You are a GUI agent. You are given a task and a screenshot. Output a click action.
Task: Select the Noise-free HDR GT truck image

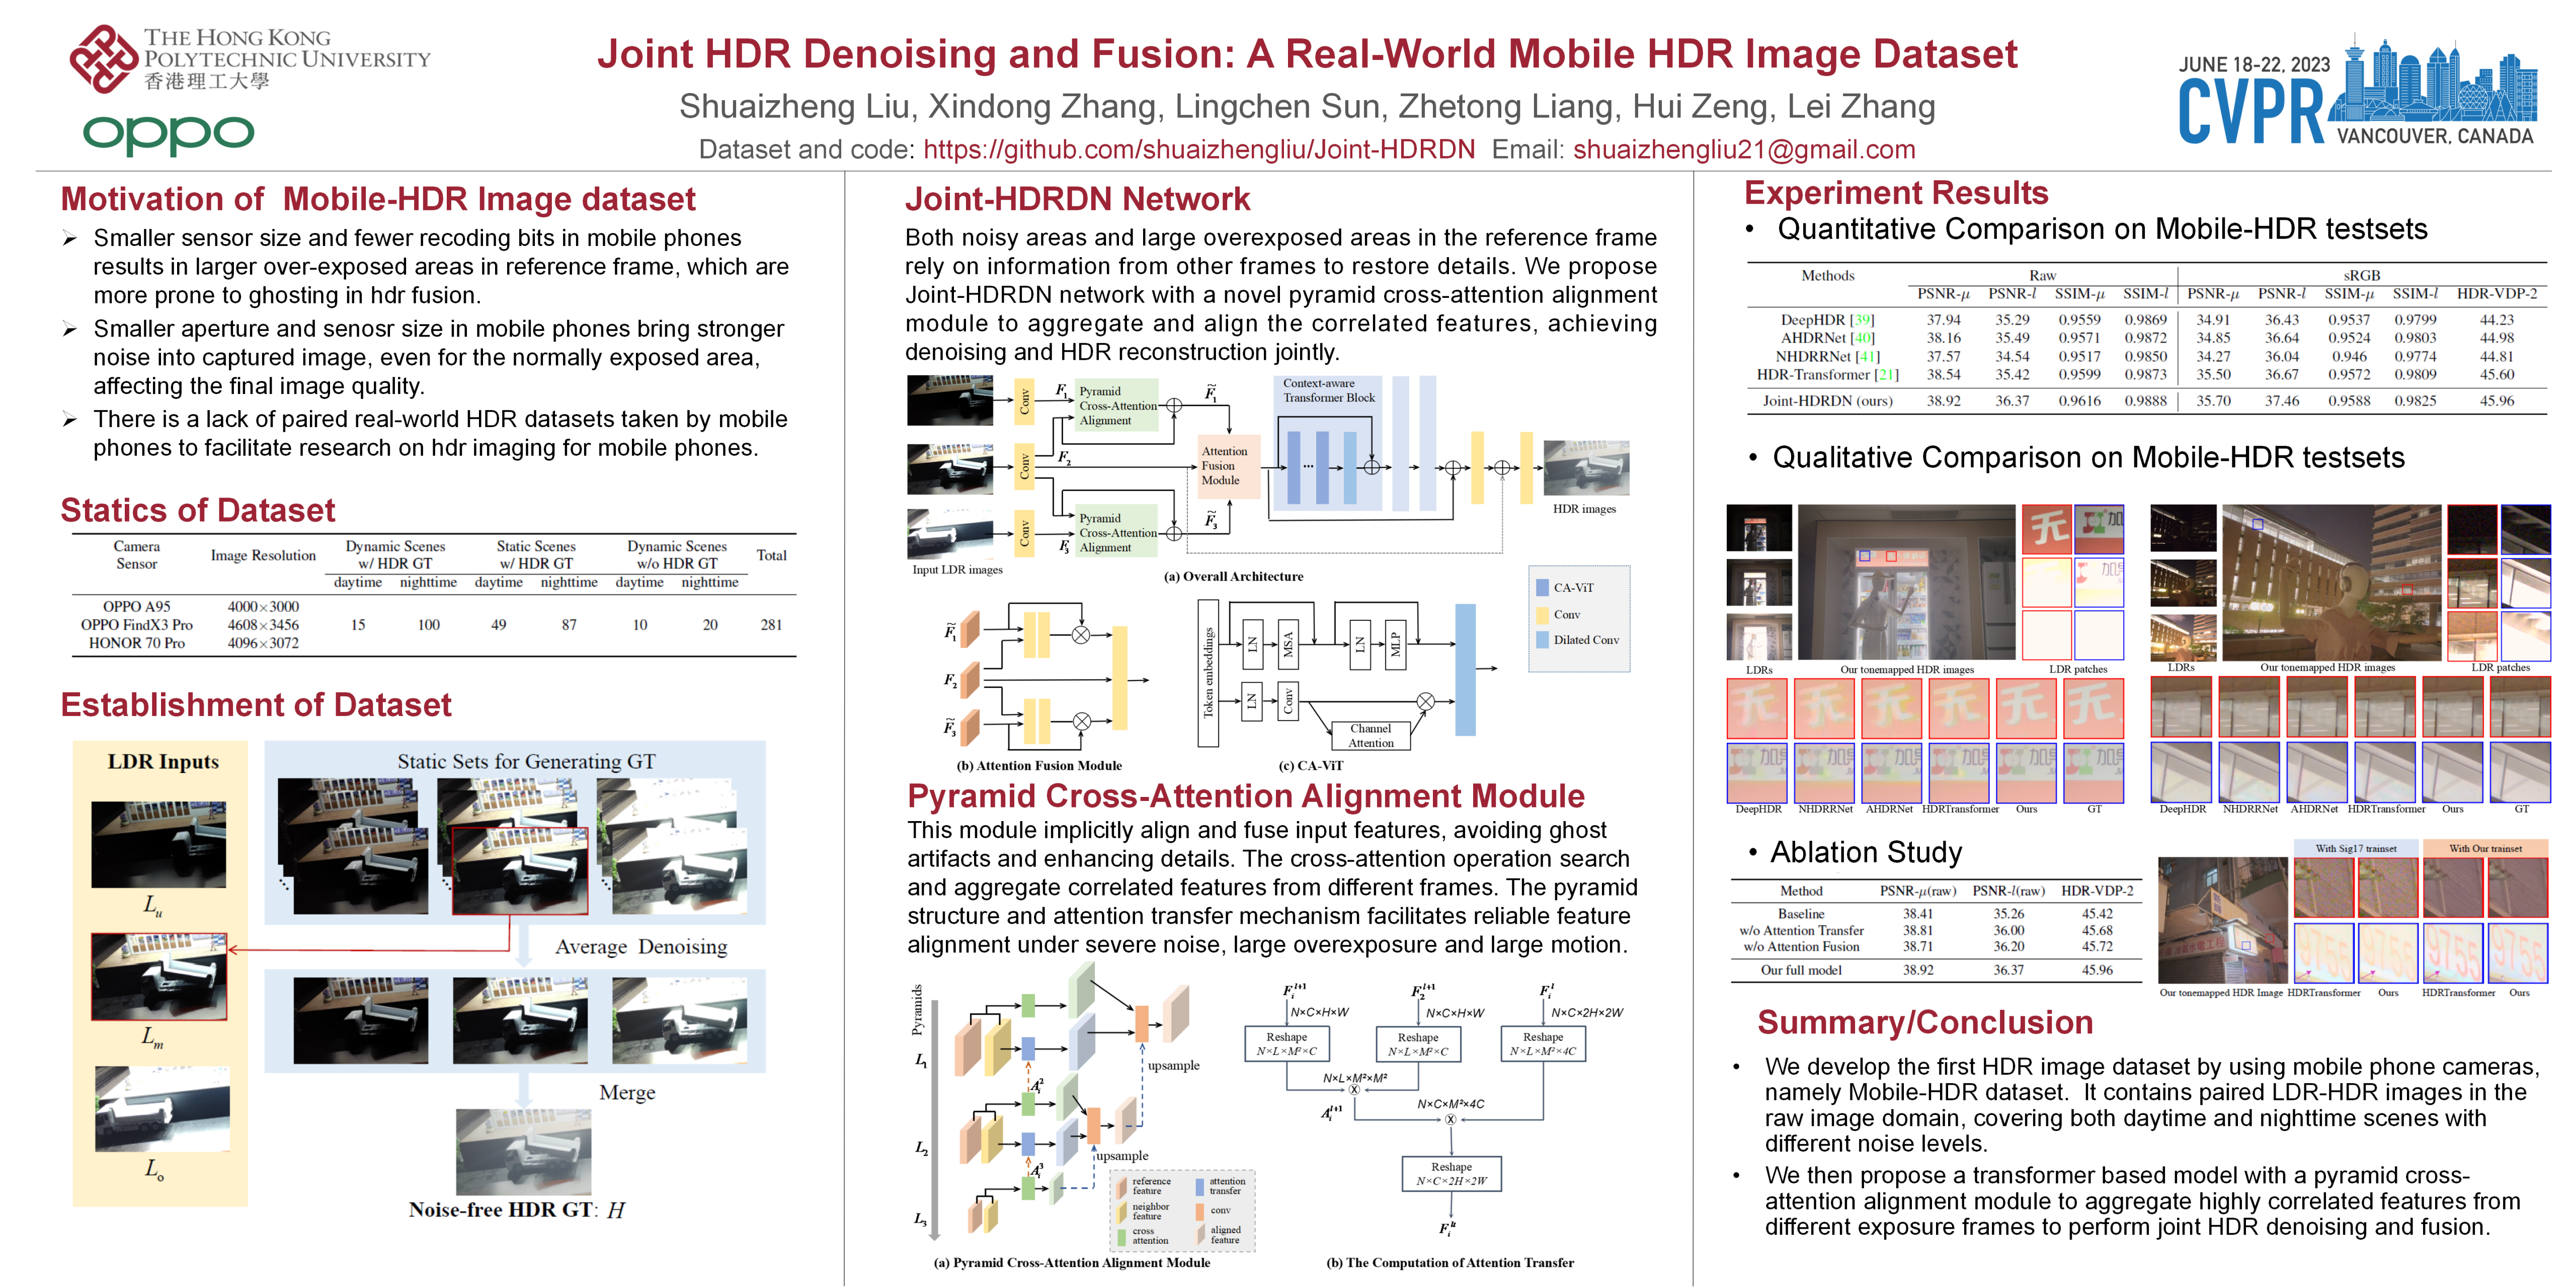(x=523, y=1151)
